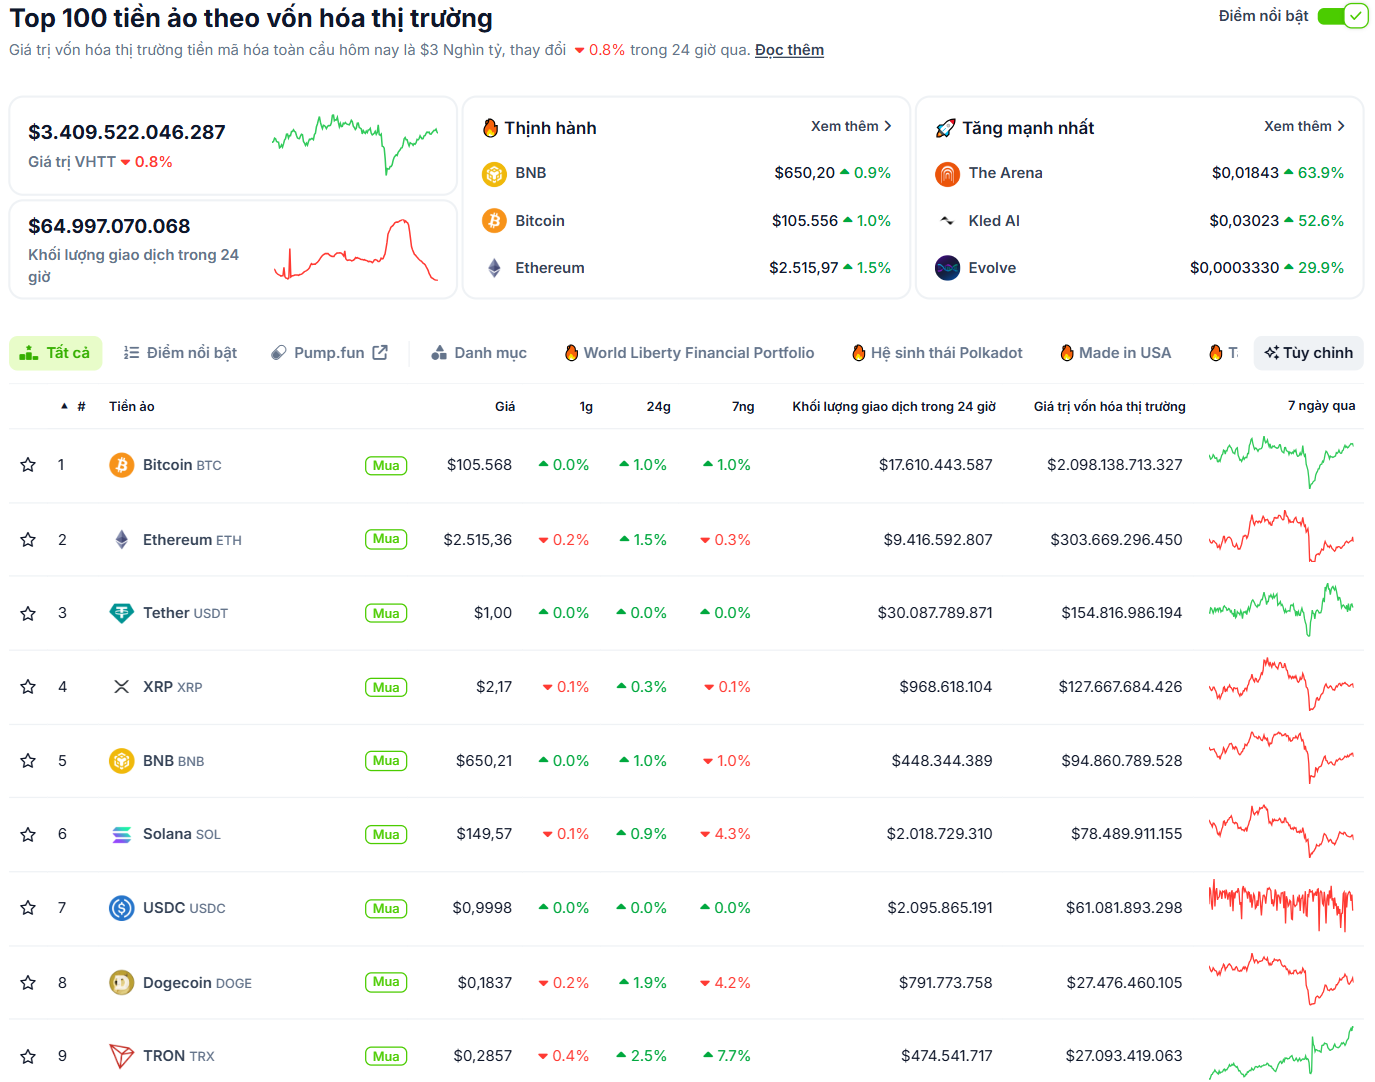Open Bitcoin 7-day sparkline chart
The height and width of the screenshot is (1082, 1375).
1281,462
